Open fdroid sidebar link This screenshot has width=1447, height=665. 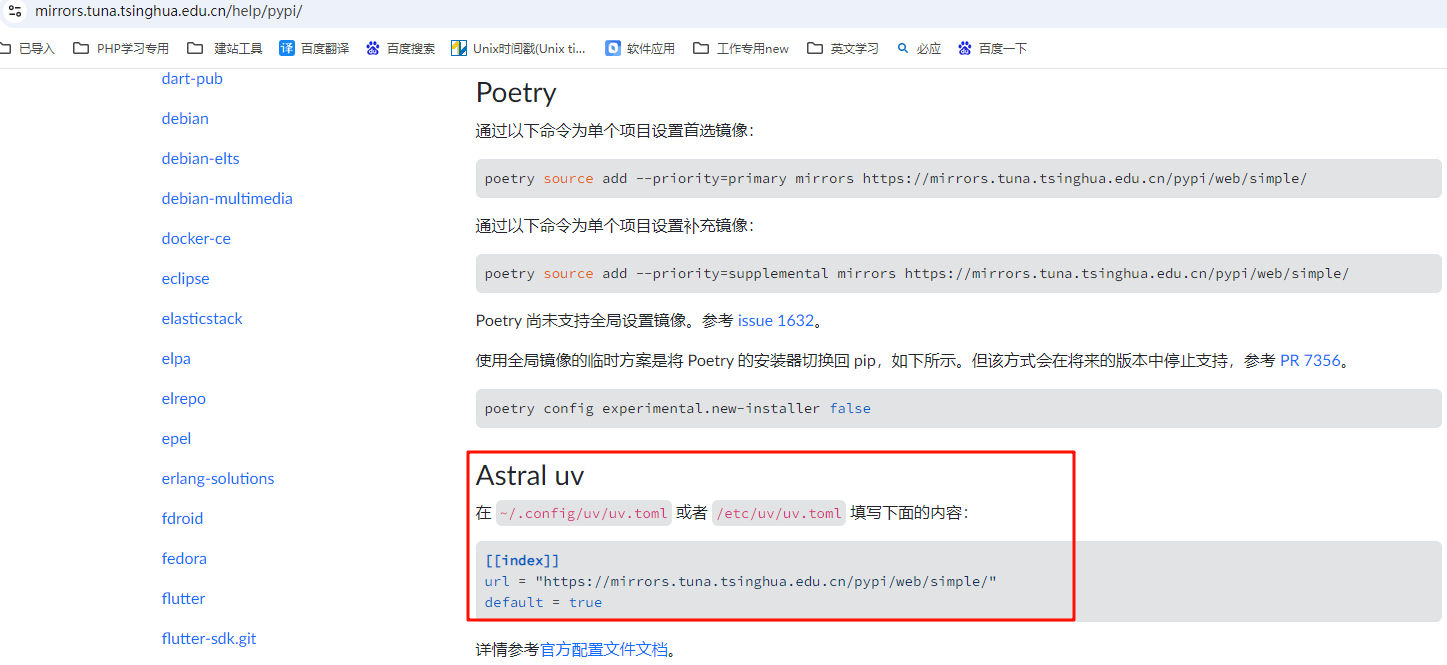pyautogui.click(x=182, y=518)
